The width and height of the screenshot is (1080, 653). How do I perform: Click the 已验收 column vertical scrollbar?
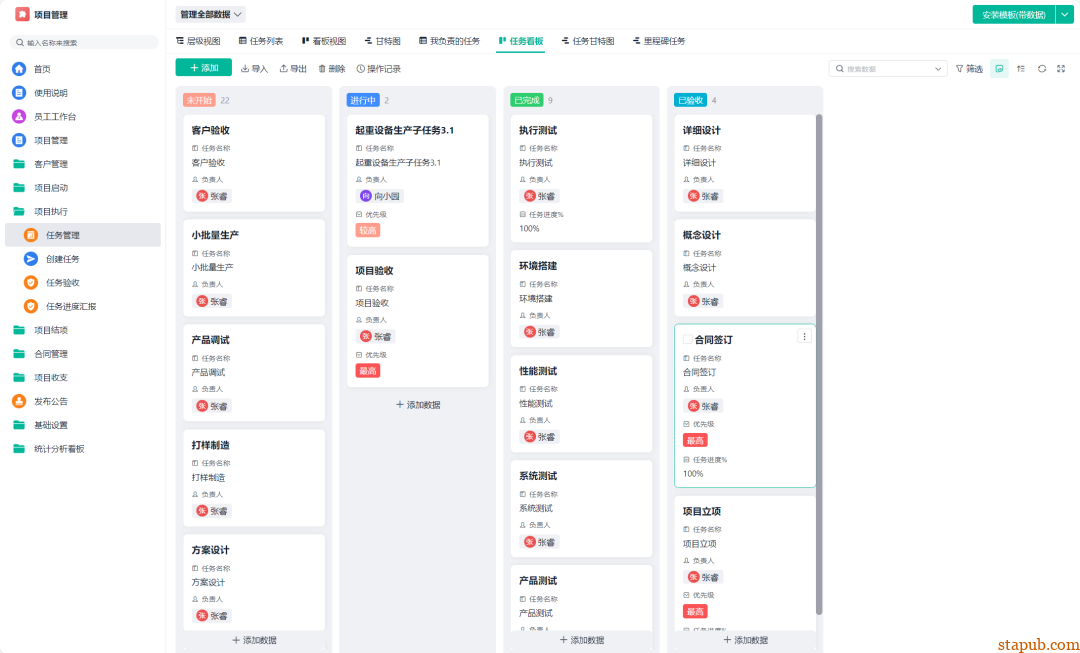click(819, 364)
